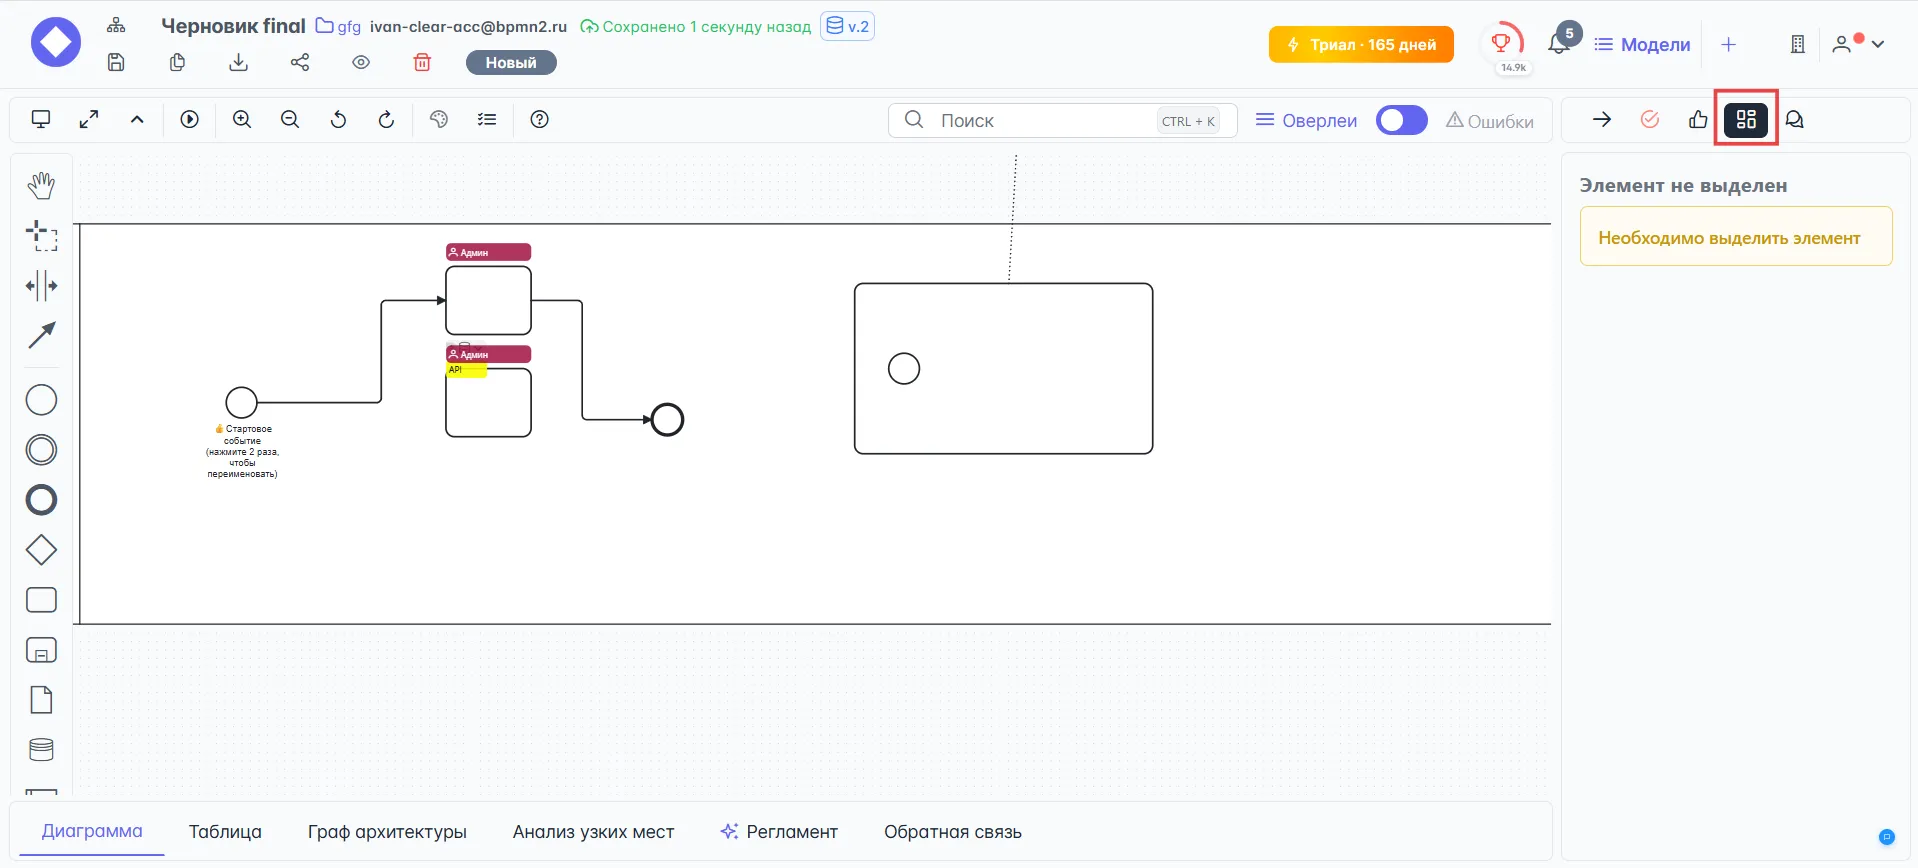The width and height of the screenshot is (1918, 868).
Task: Switch to the Таблица tab
Action: 225,832
